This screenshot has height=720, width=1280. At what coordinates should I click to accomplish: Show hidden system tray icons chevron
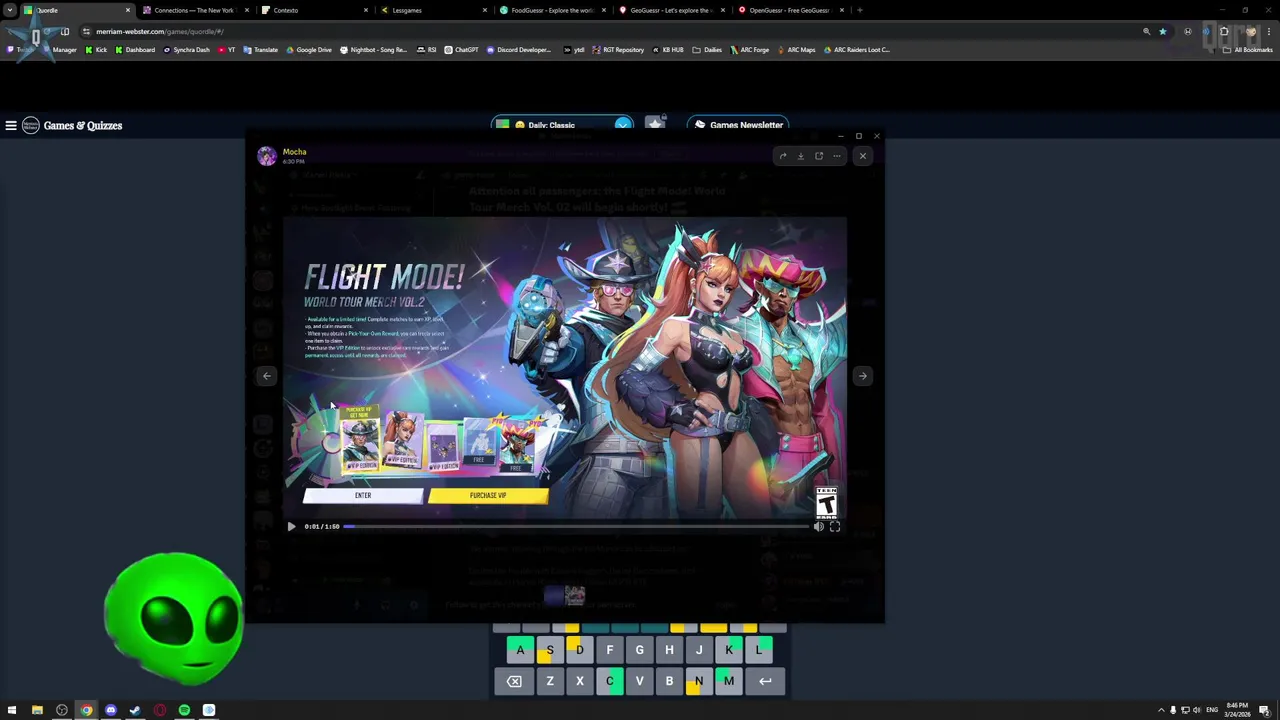(x=1161, y=710)
